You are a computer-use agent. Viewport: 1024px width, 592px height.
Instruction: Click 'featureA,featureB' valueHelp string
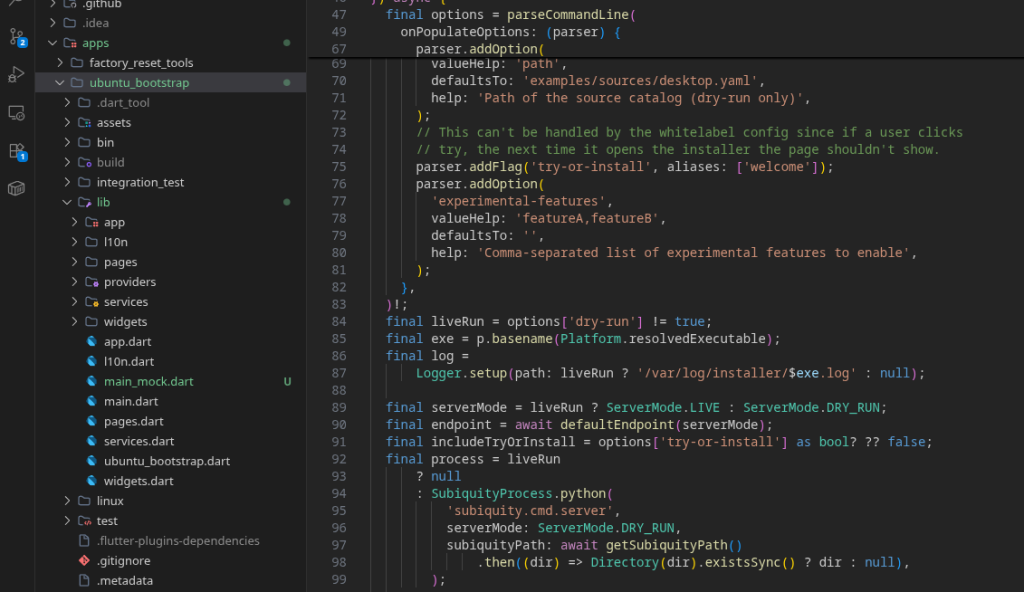586,218
